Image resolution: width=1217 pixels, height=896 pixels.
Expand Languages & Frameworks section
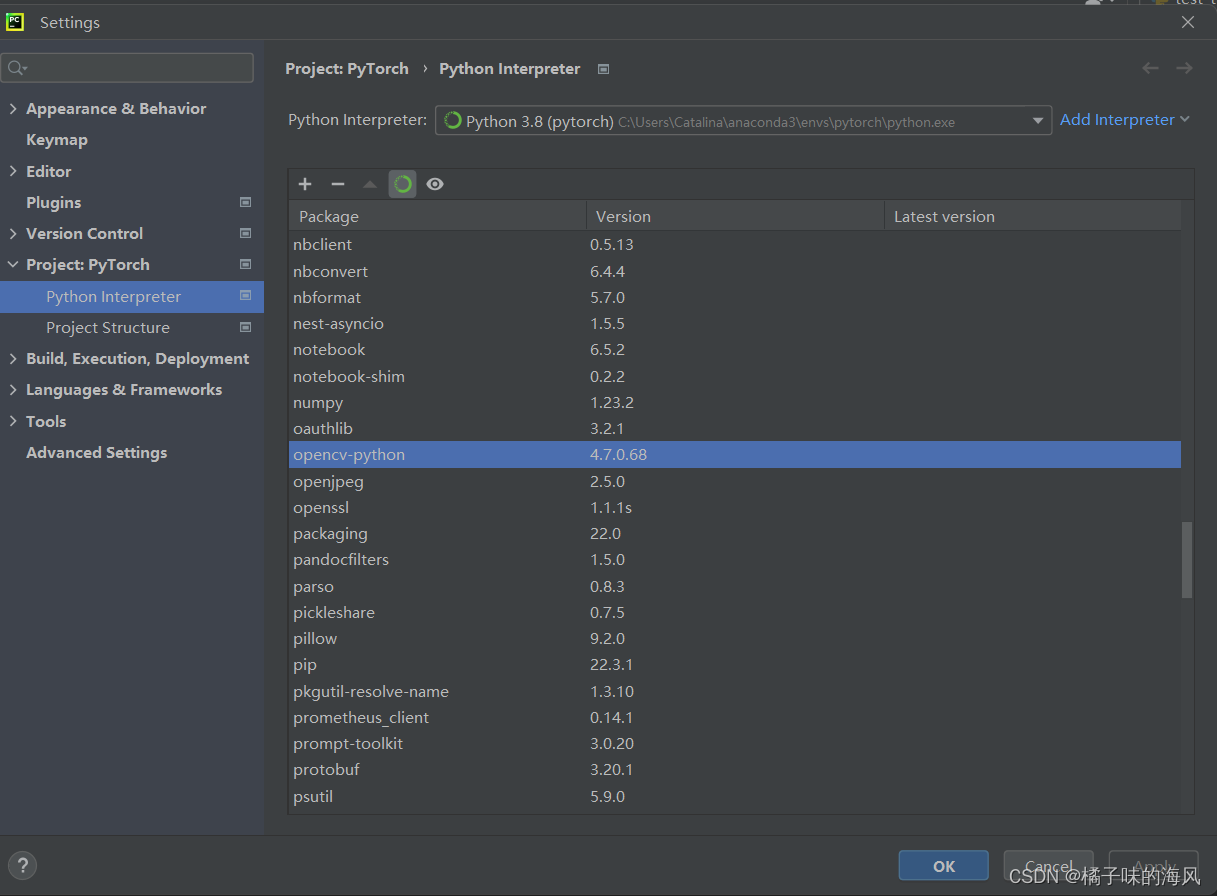click(x=13, y=390)
